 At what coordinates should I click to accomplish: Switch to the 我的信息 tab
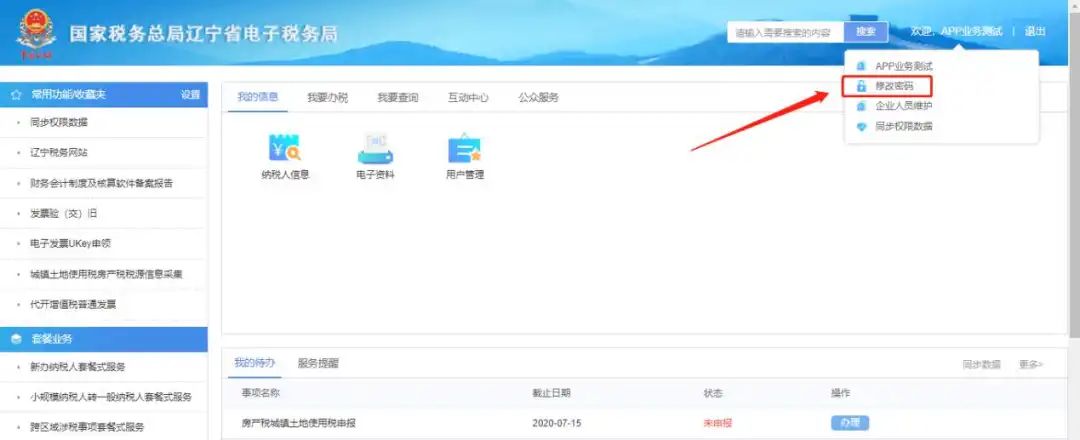[258, 97]
